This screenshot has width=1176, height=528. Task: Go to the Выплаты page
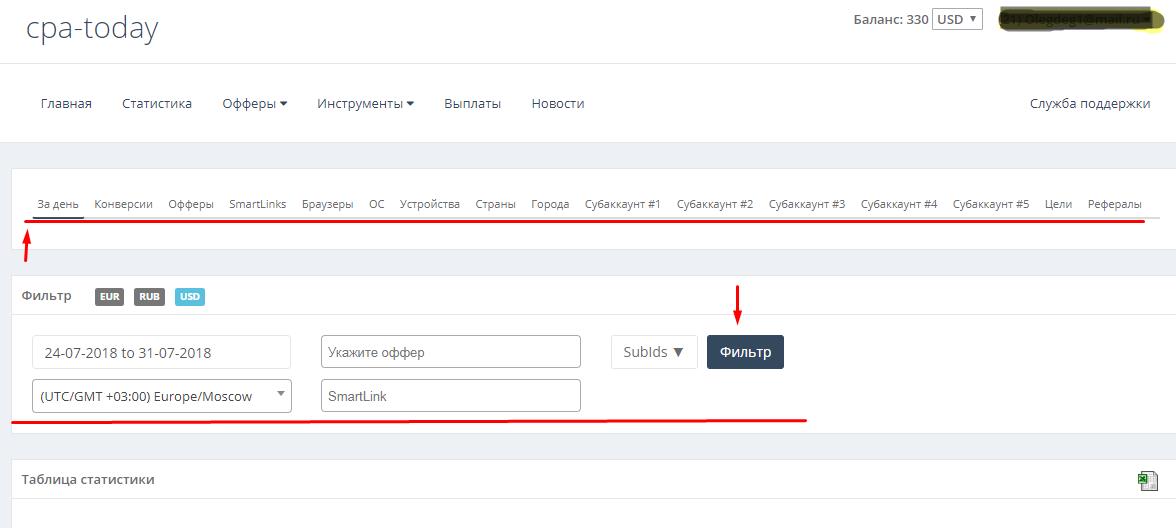point(472,103)
